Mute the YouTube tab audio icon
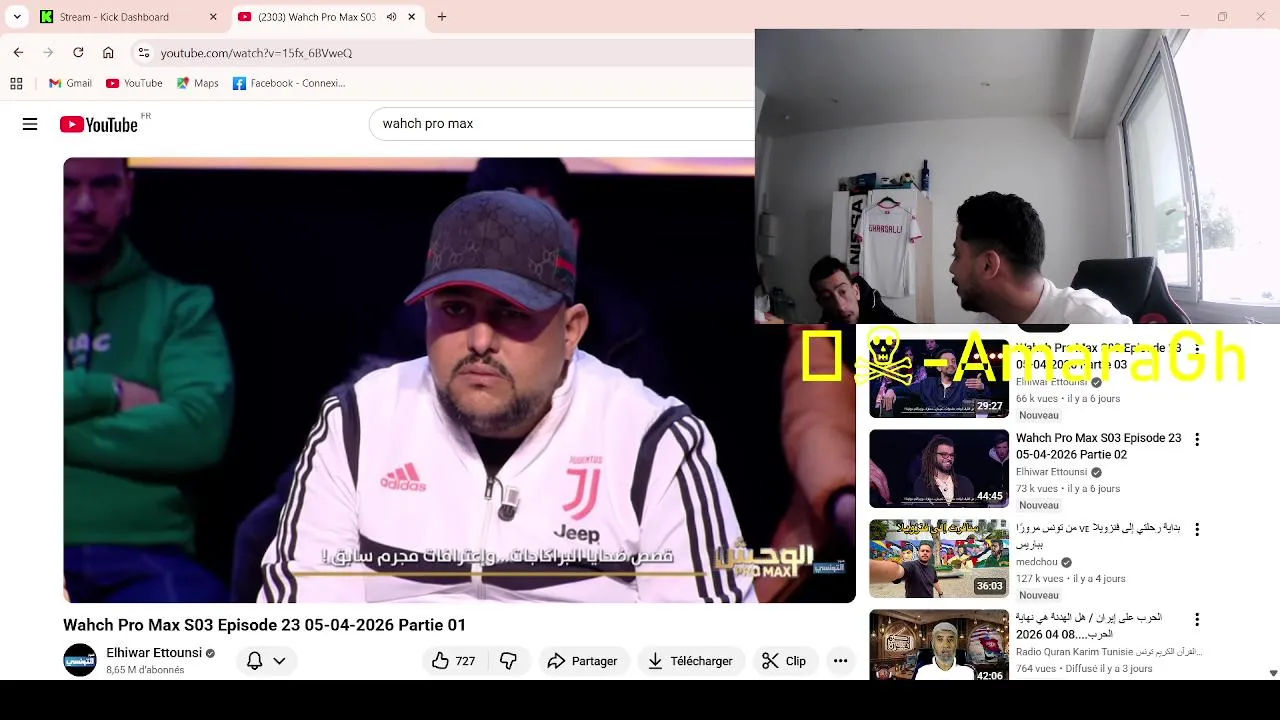 tap(391, 17)
